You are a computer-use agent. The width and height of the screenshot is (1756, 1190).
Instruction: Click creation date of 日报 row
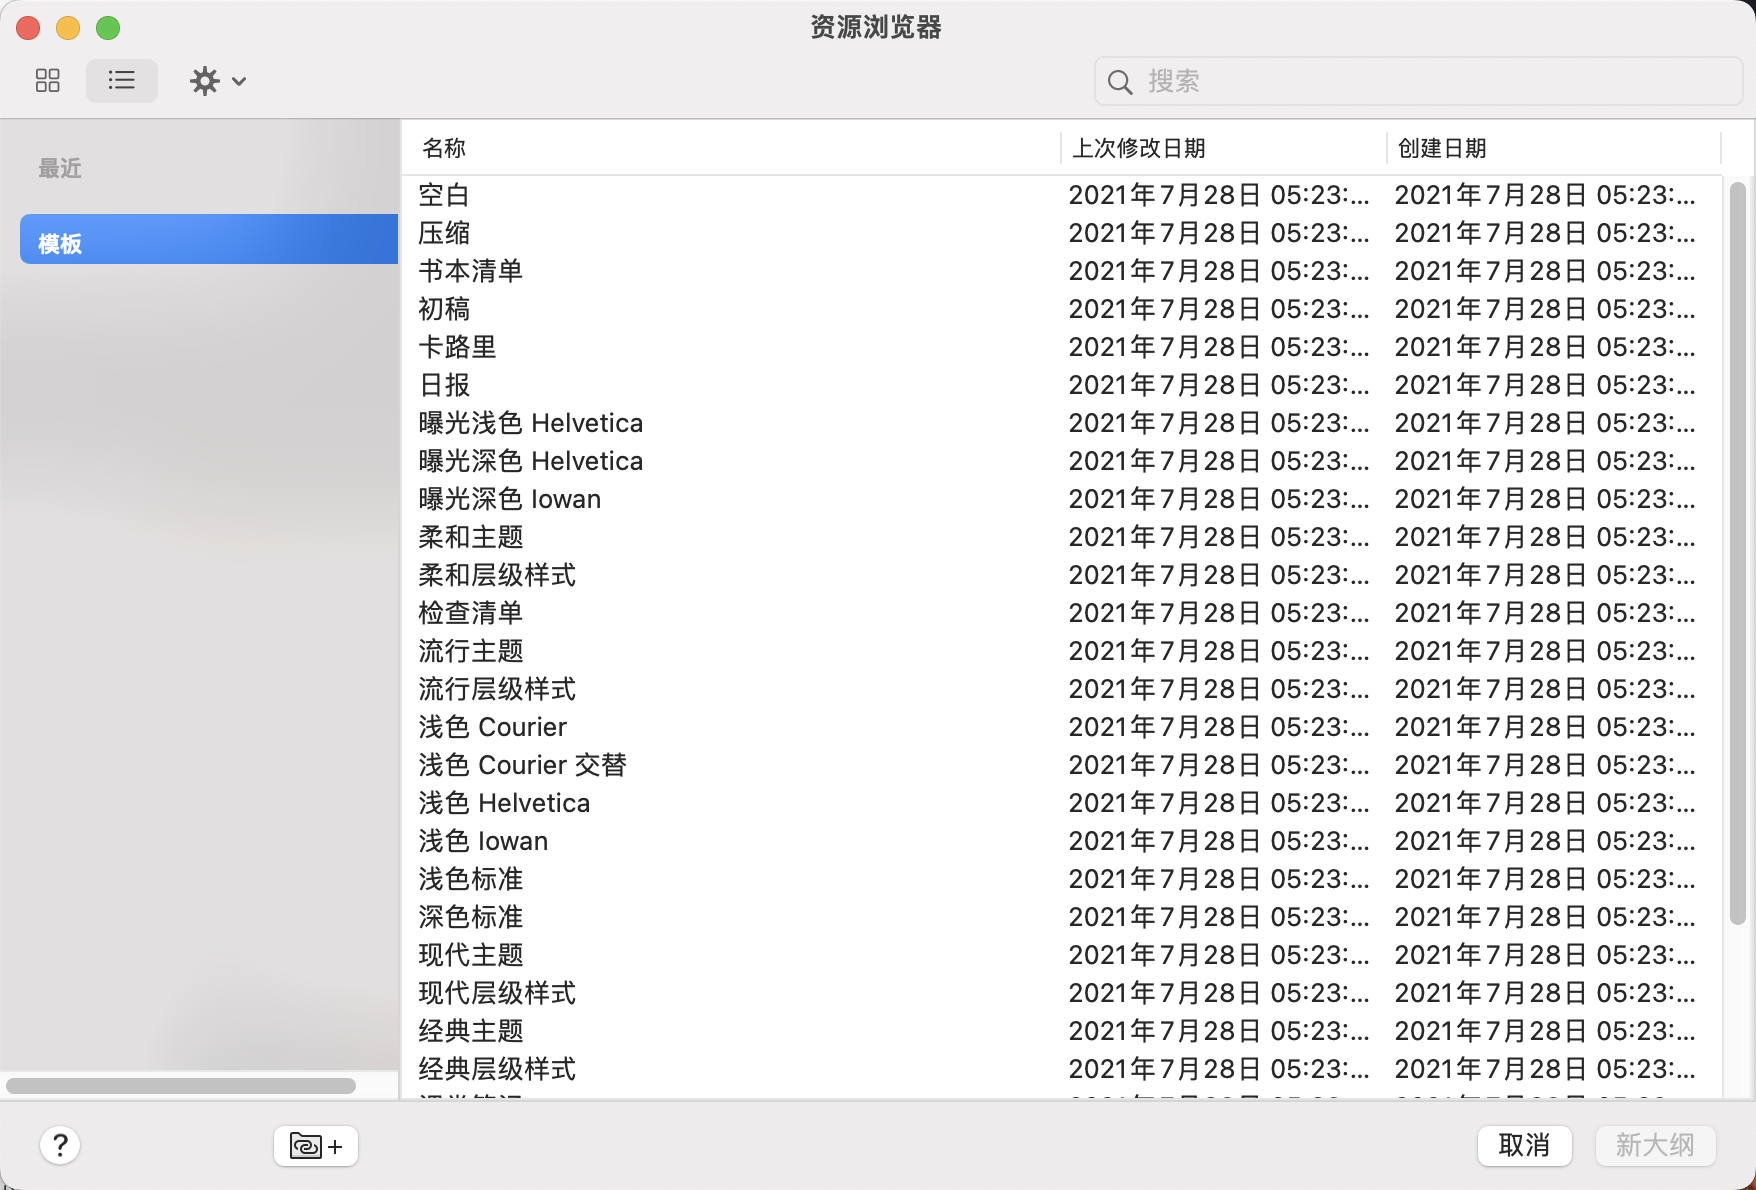(1545, 385)
